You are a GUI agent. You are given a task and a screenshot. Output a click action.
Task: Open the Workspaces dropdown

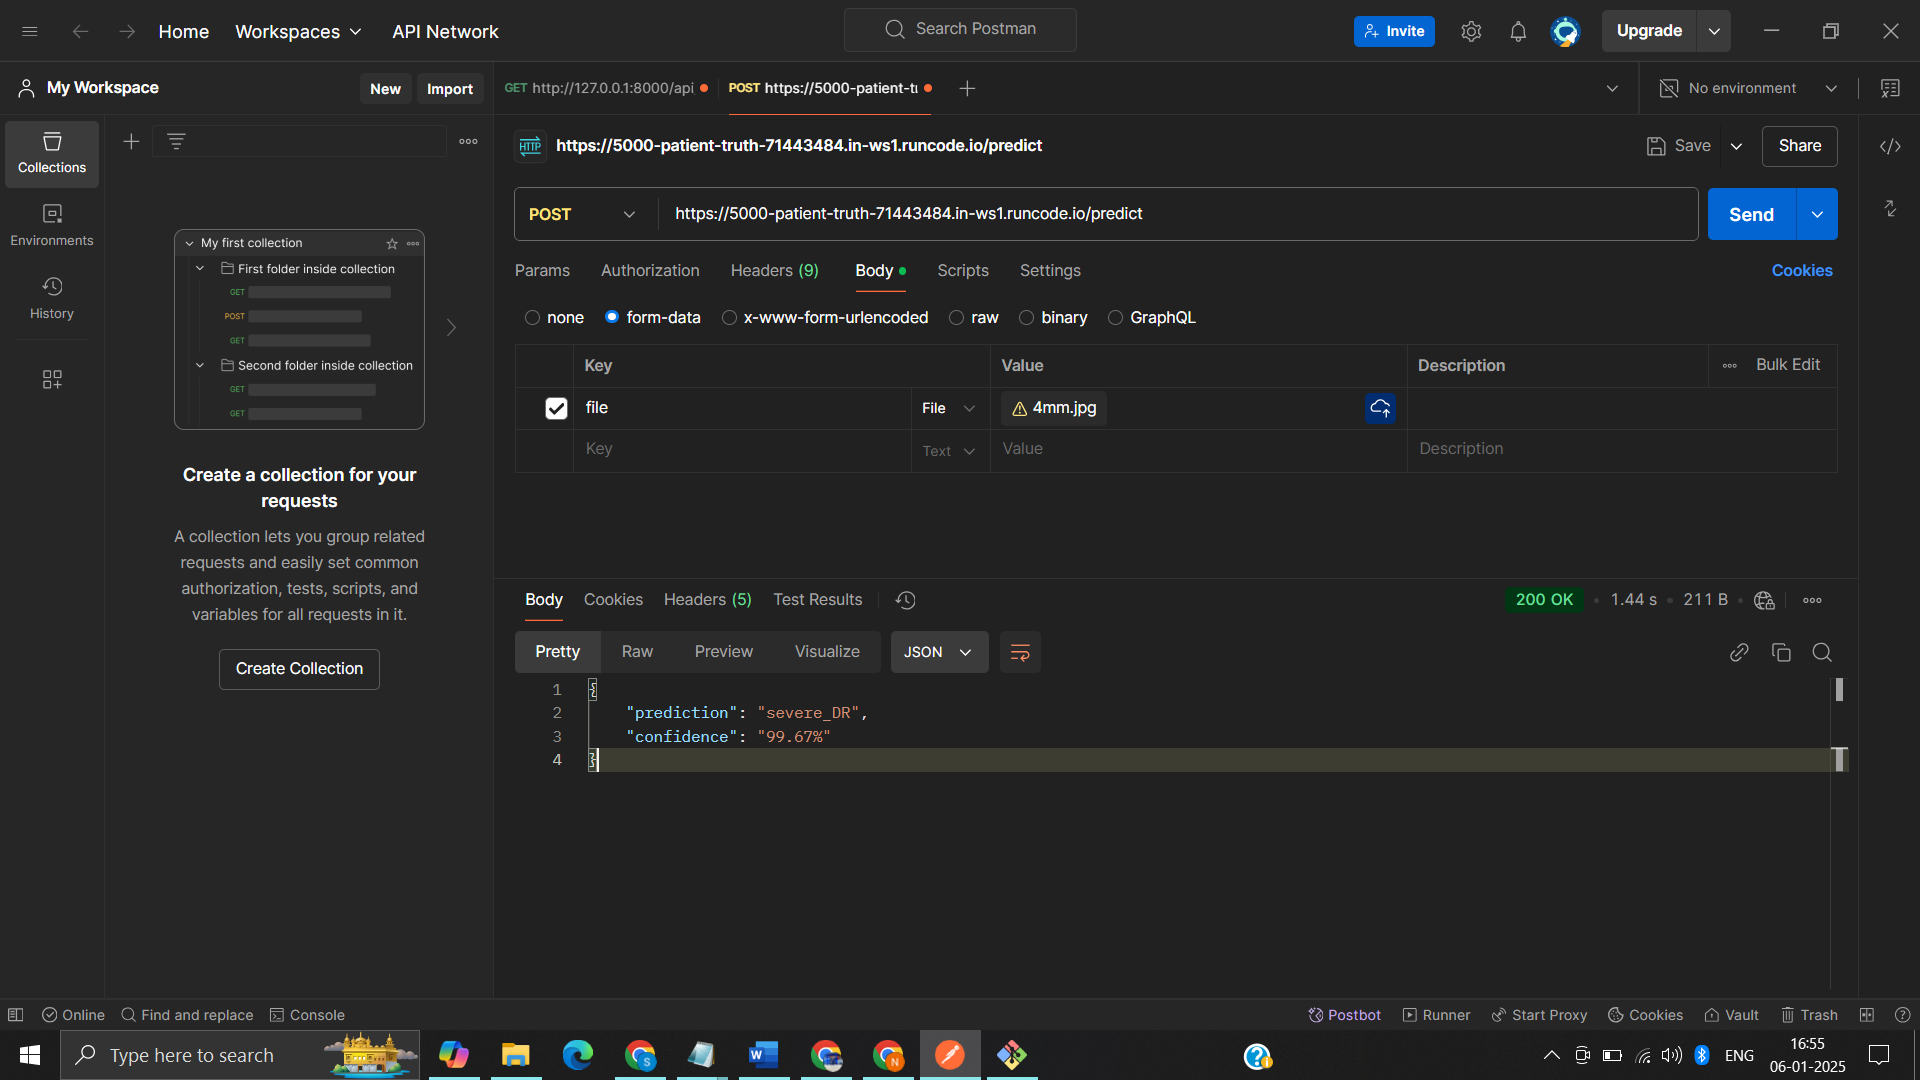tap(298, 31)
